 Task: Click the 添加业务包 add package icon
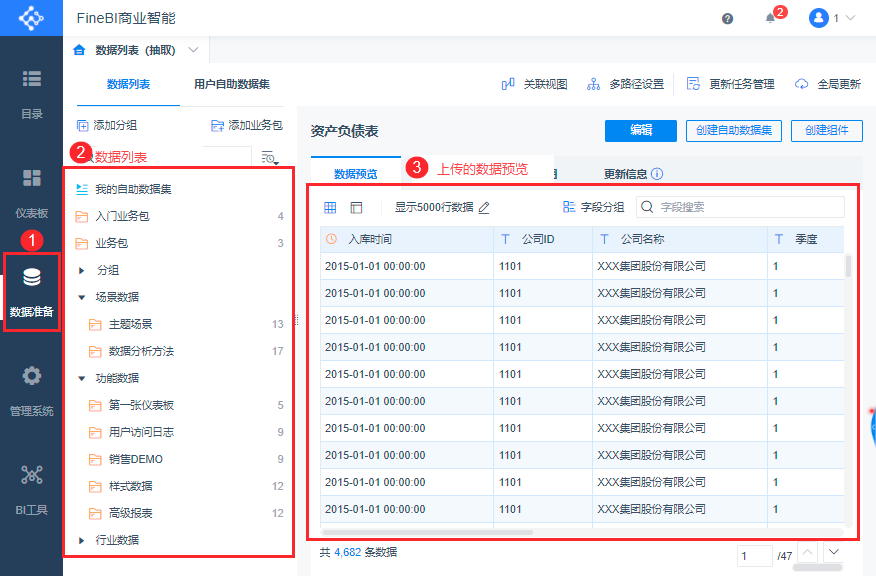217,125
